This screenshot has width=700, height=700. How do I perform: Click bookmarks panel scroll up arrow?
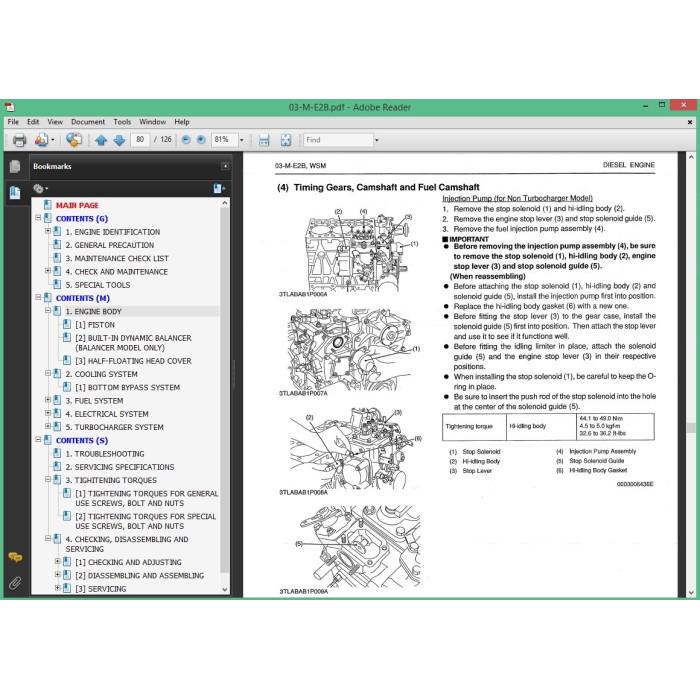[x=225, y=203]
